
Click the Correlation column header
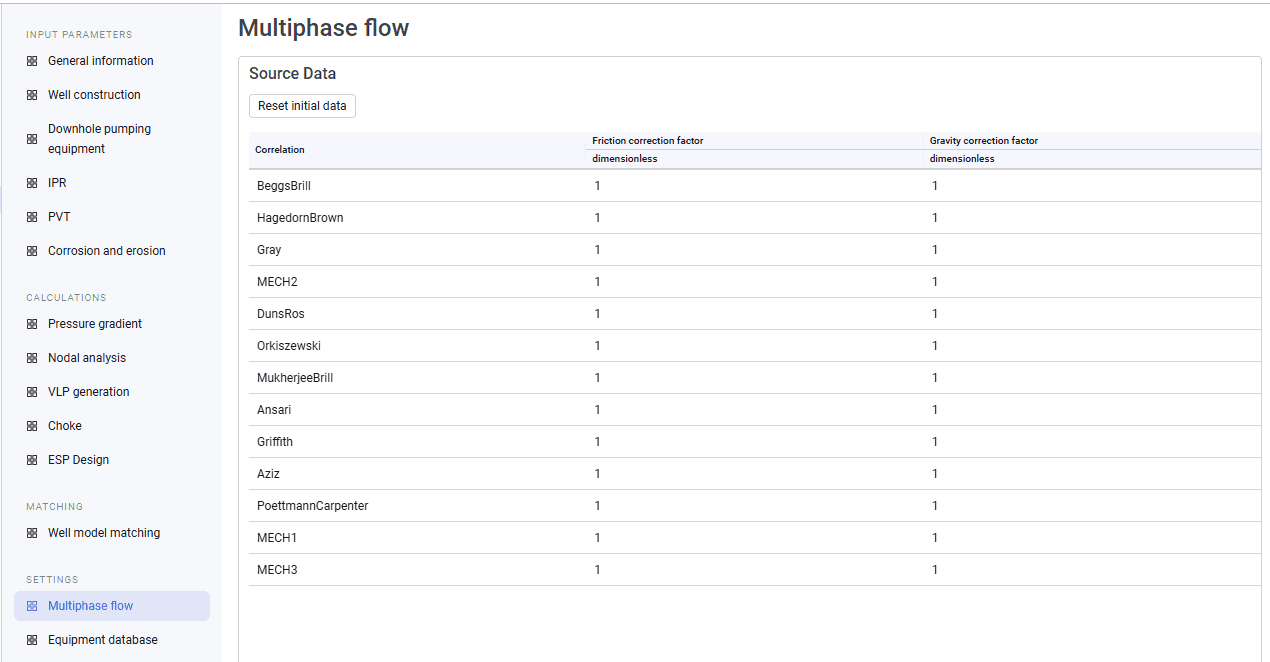point(417,150)
